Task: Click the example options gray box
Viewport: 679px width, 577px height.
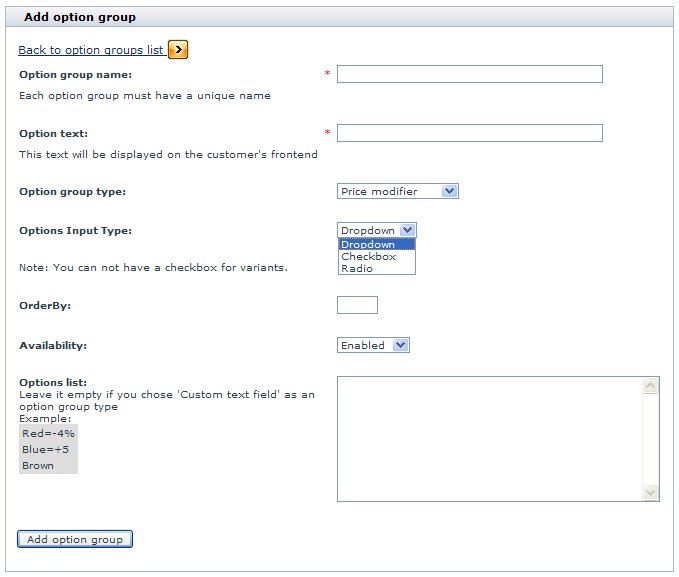Action: (48, 449)
